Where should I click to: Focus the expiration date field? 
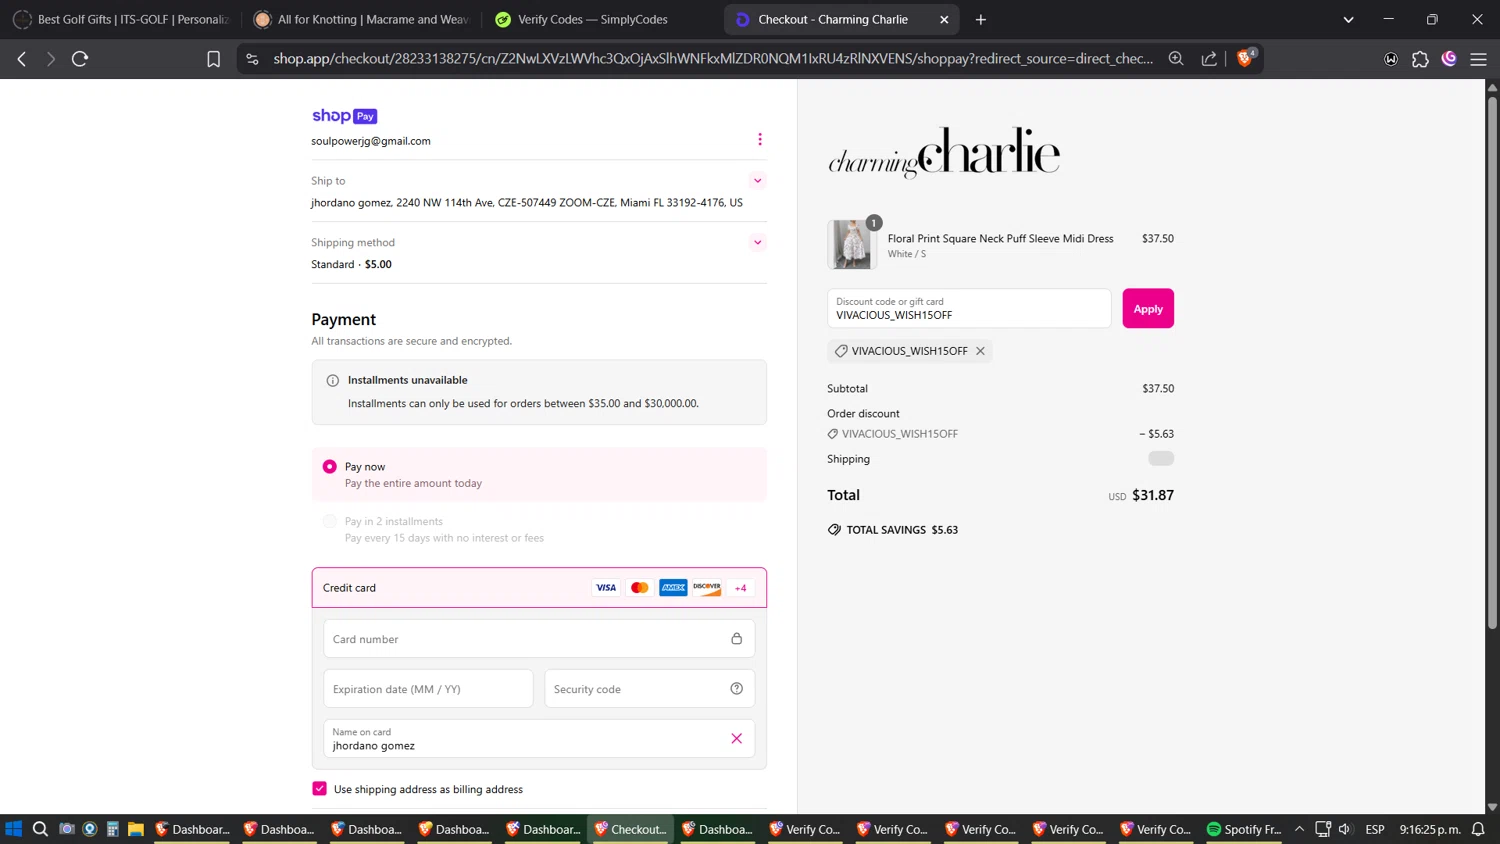pos(428,689)
